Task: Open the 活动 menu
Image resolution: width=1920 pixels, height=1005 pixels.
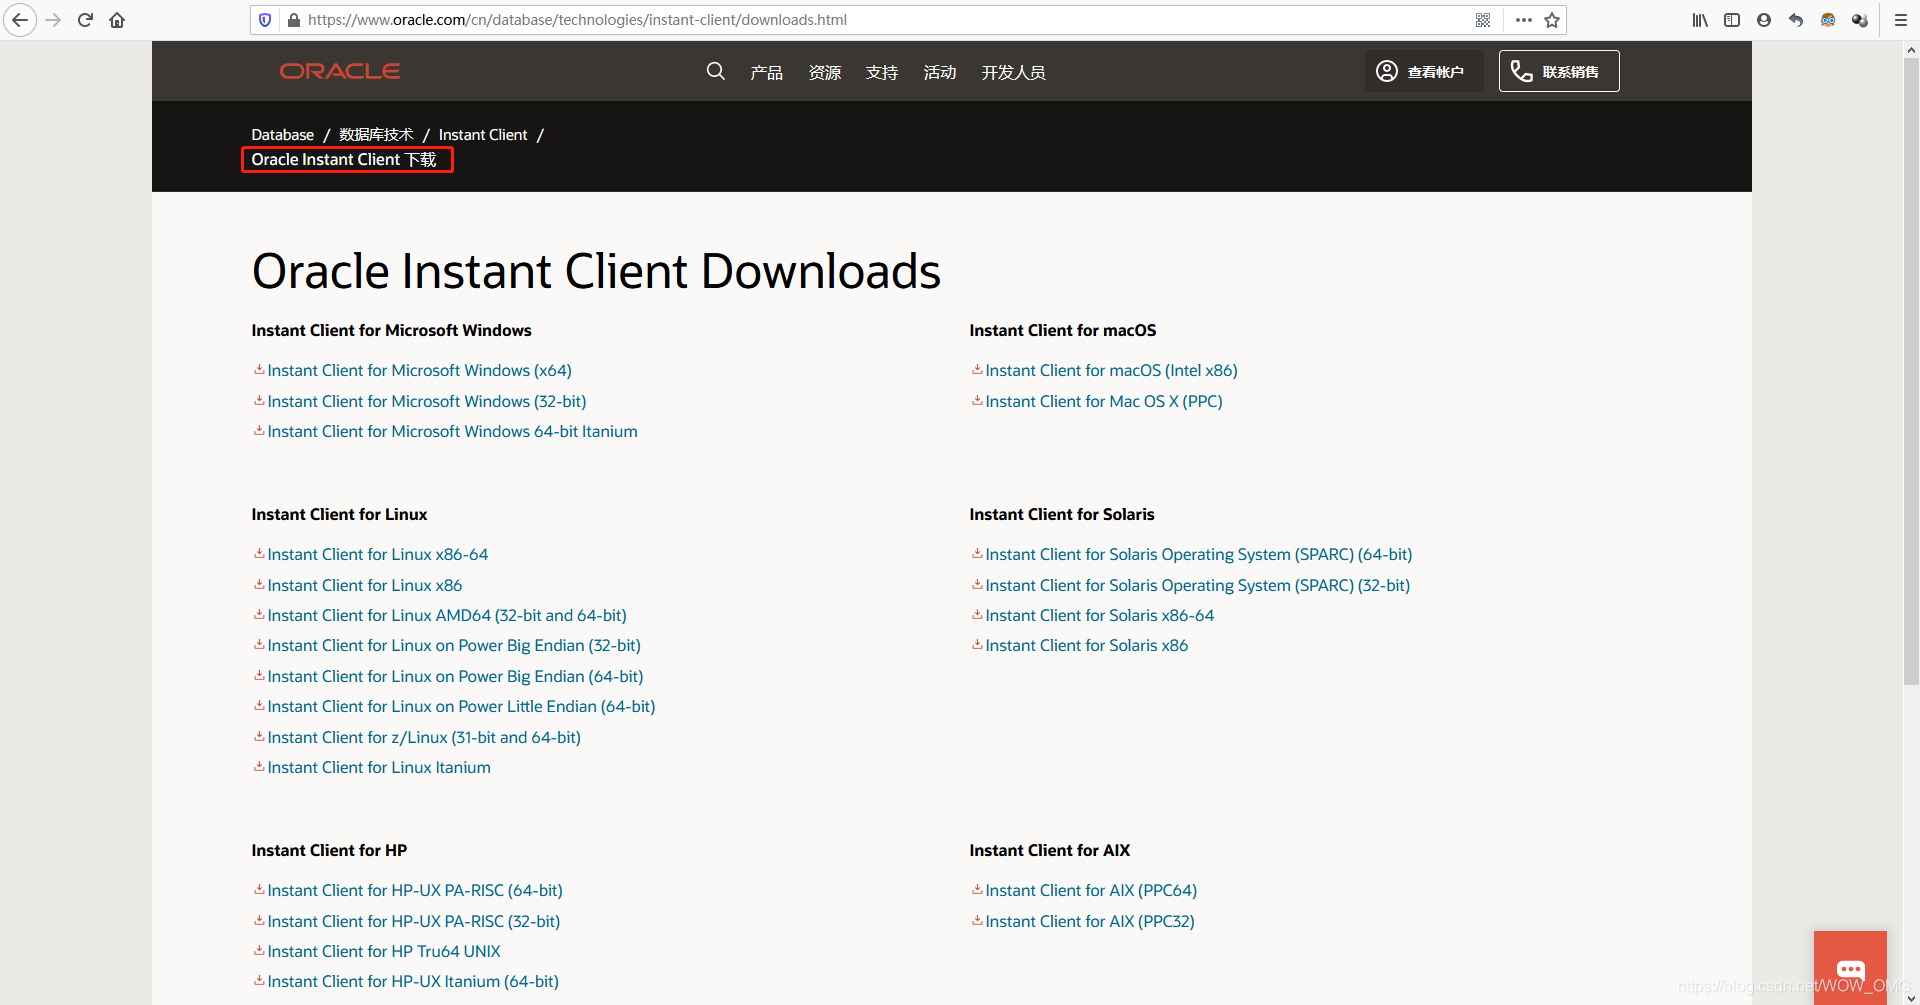Action: pos(940,72)
